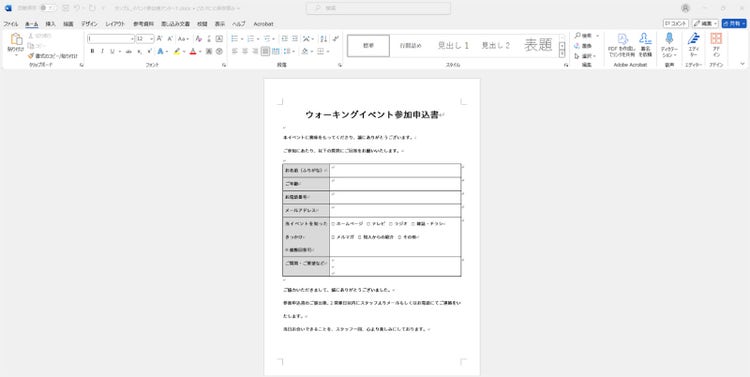Image resolution: width=750 pixels, height=377 pixels.
Task: Open the Select dropdown in editing group
Action: point(585,56)
